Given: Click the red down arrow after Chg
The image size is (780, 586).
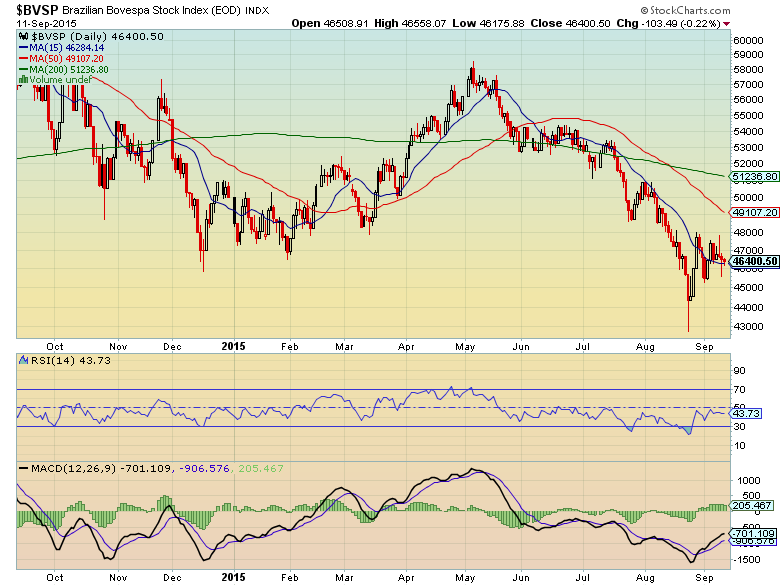Looking at the screenshot, I should pos(726,22).
